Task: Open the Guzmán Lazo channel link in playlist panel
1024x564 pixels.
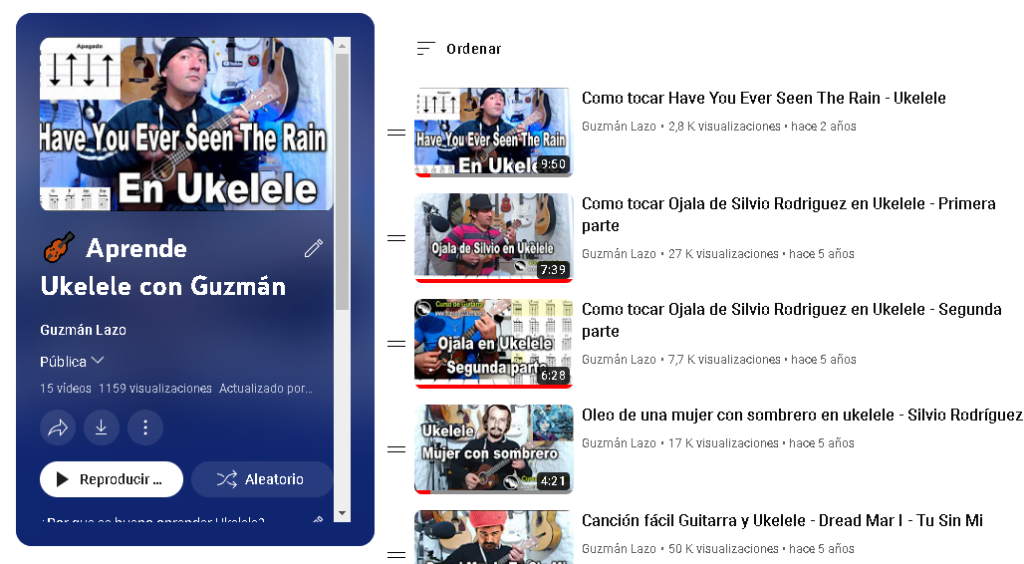Action: click(83, 330)
